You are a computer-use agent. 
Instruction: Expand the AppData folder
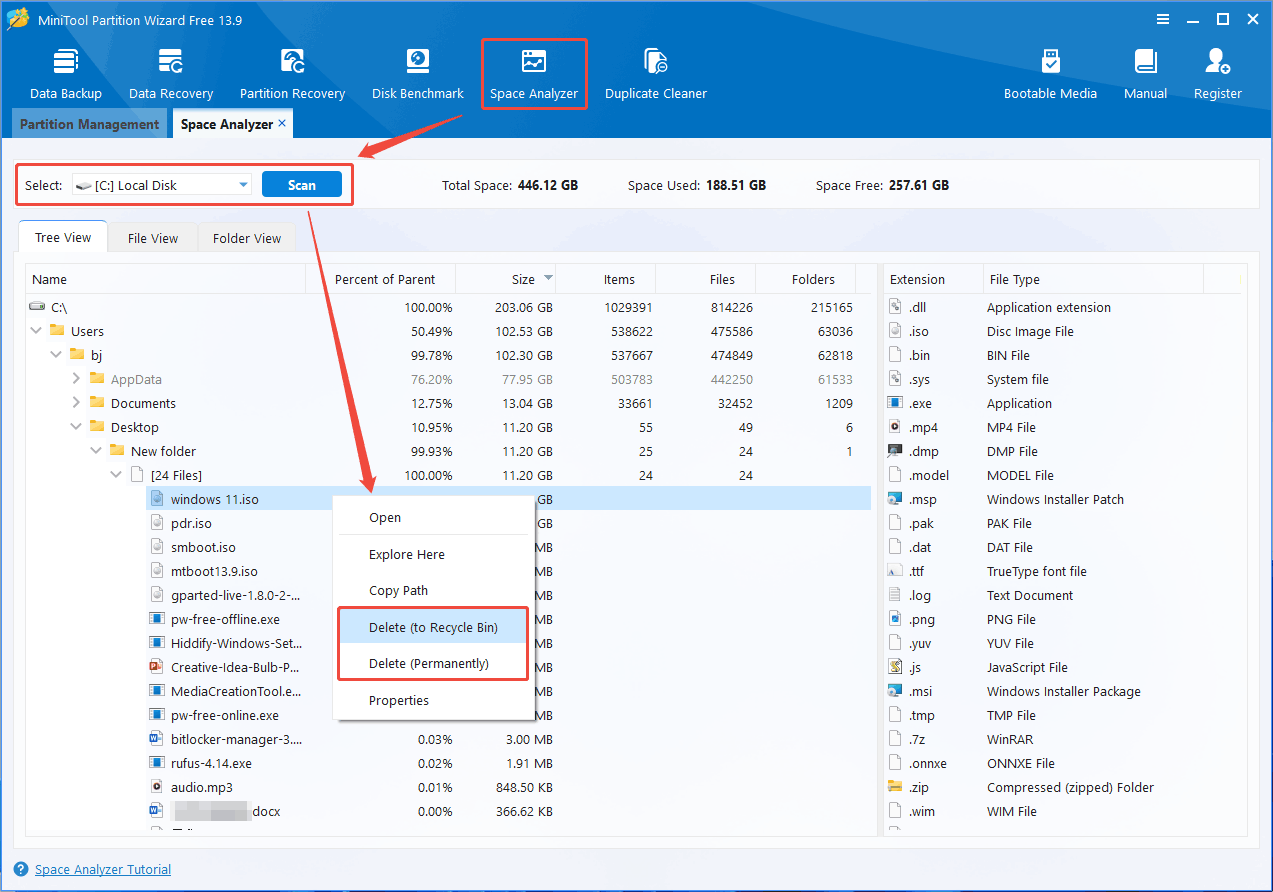coord(77,379)
